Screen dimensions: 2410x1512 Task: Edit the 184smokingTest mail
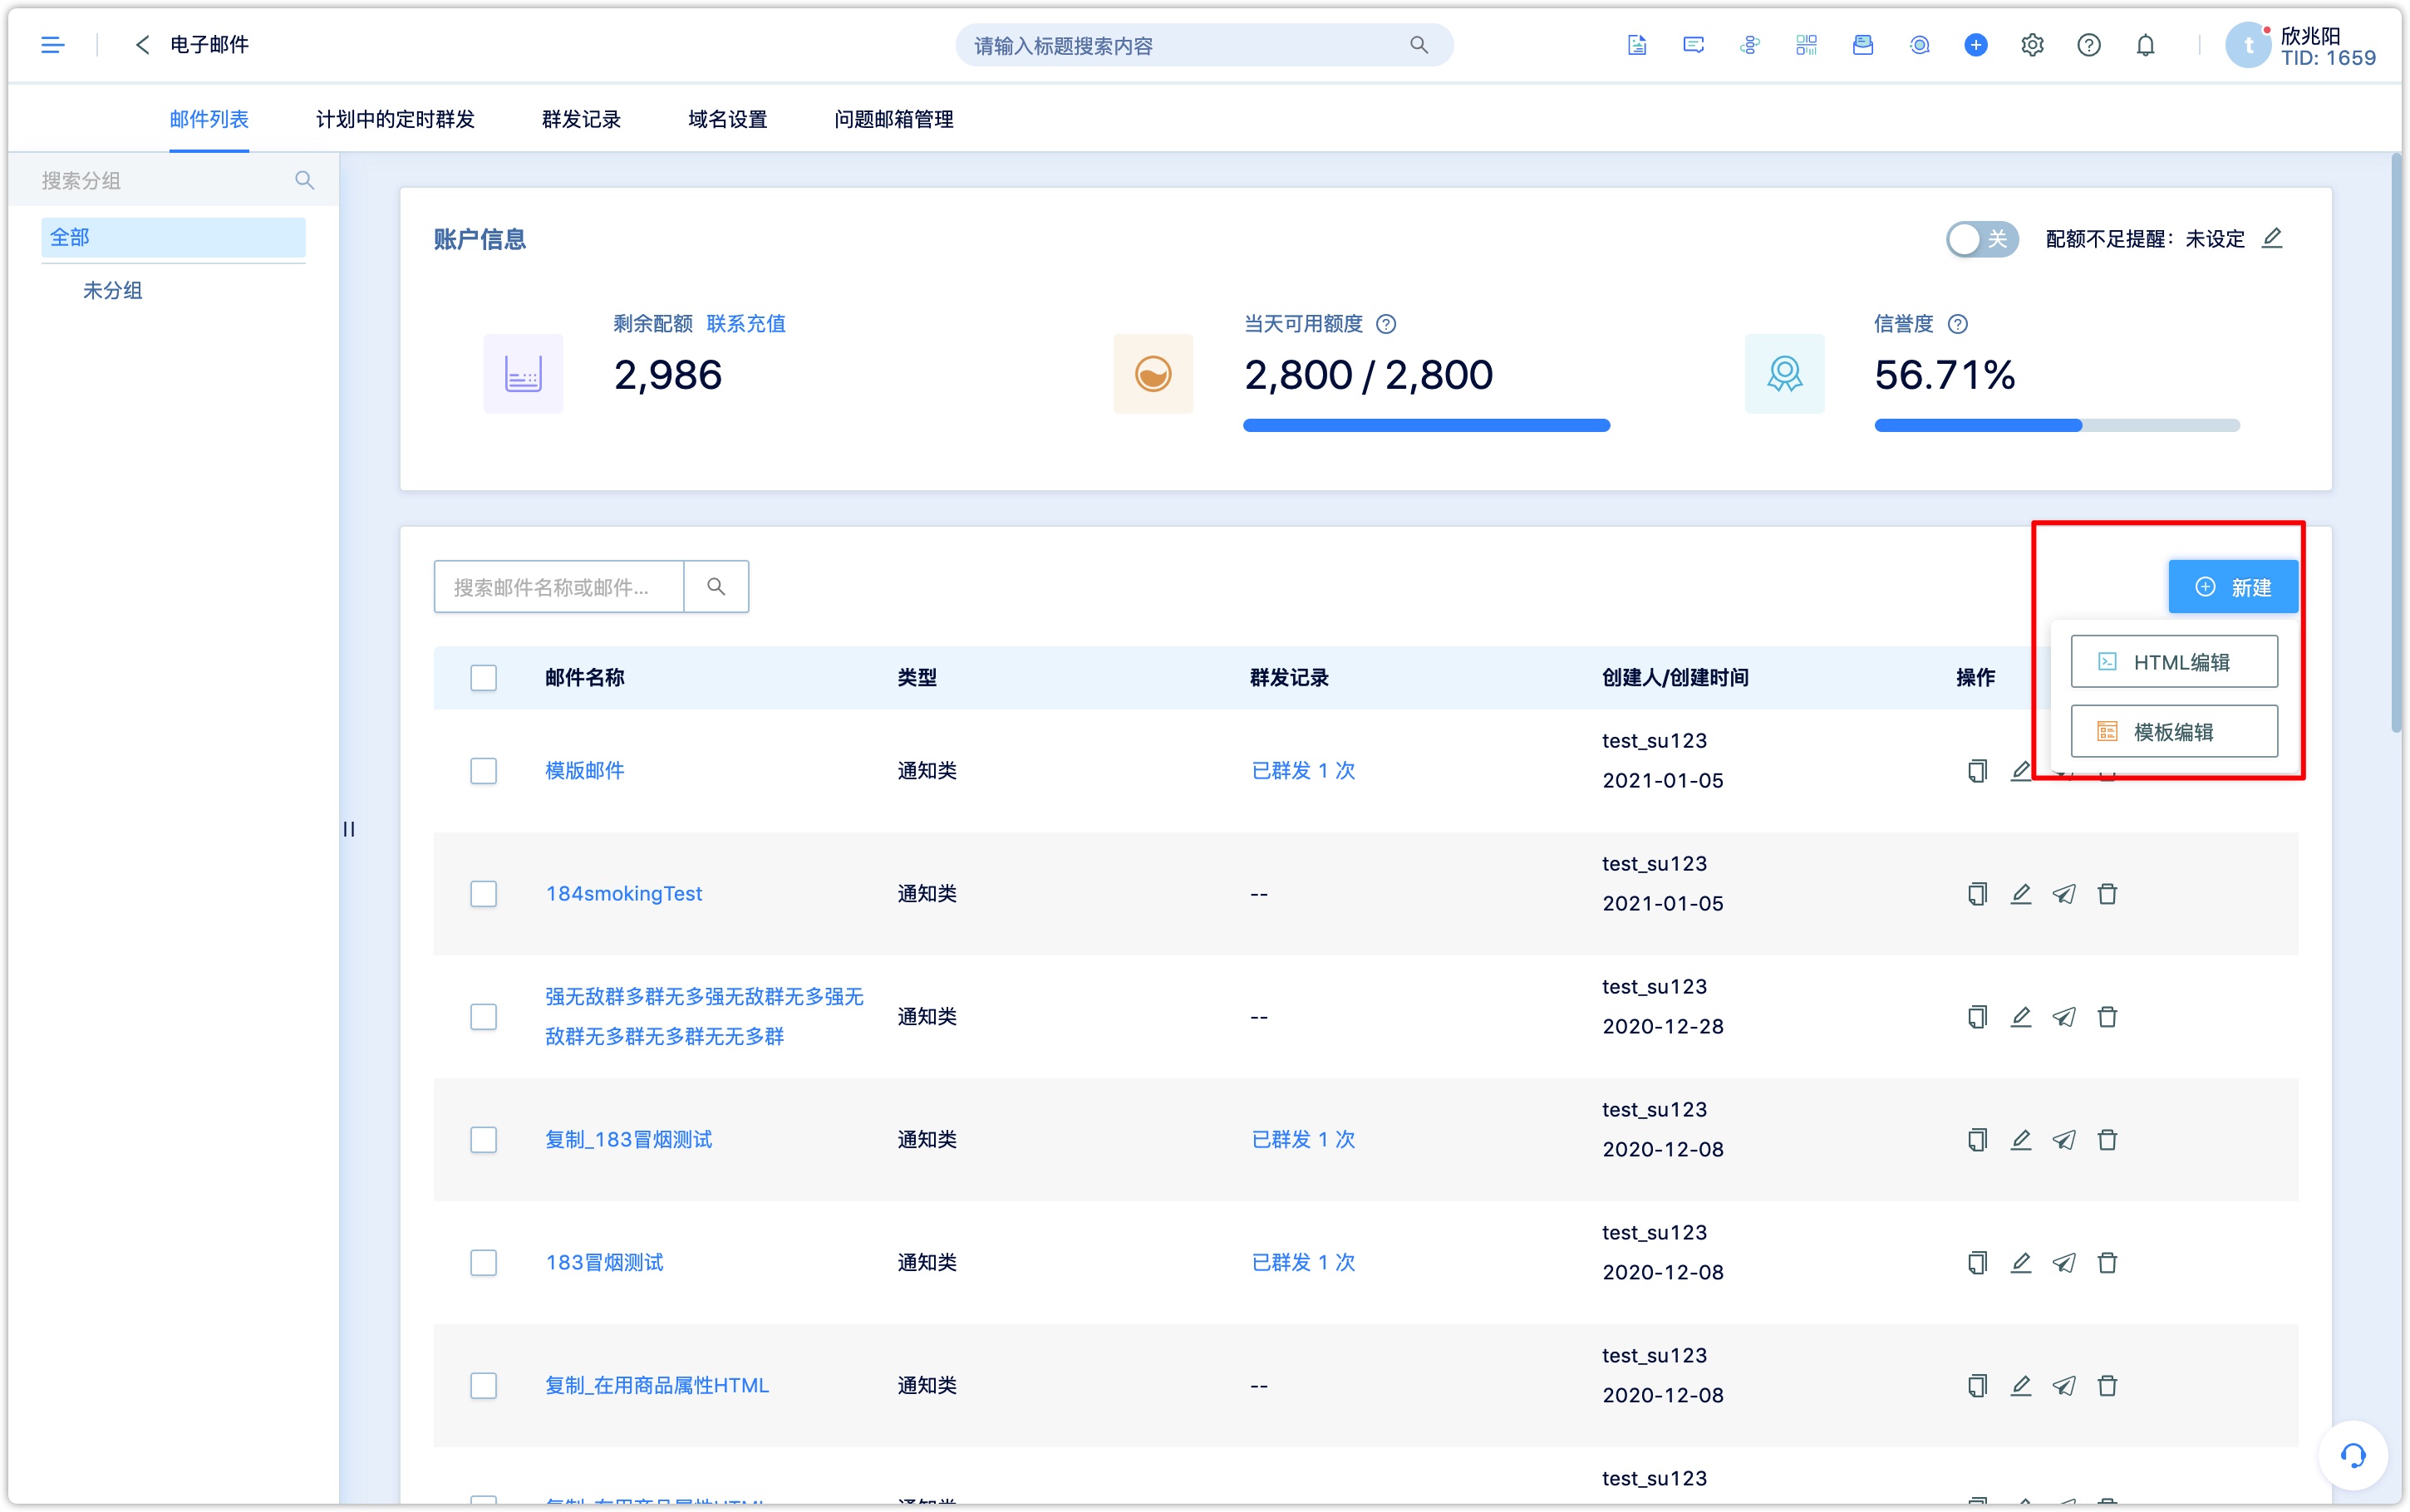pyautogui.click(x=2021, y=894)
